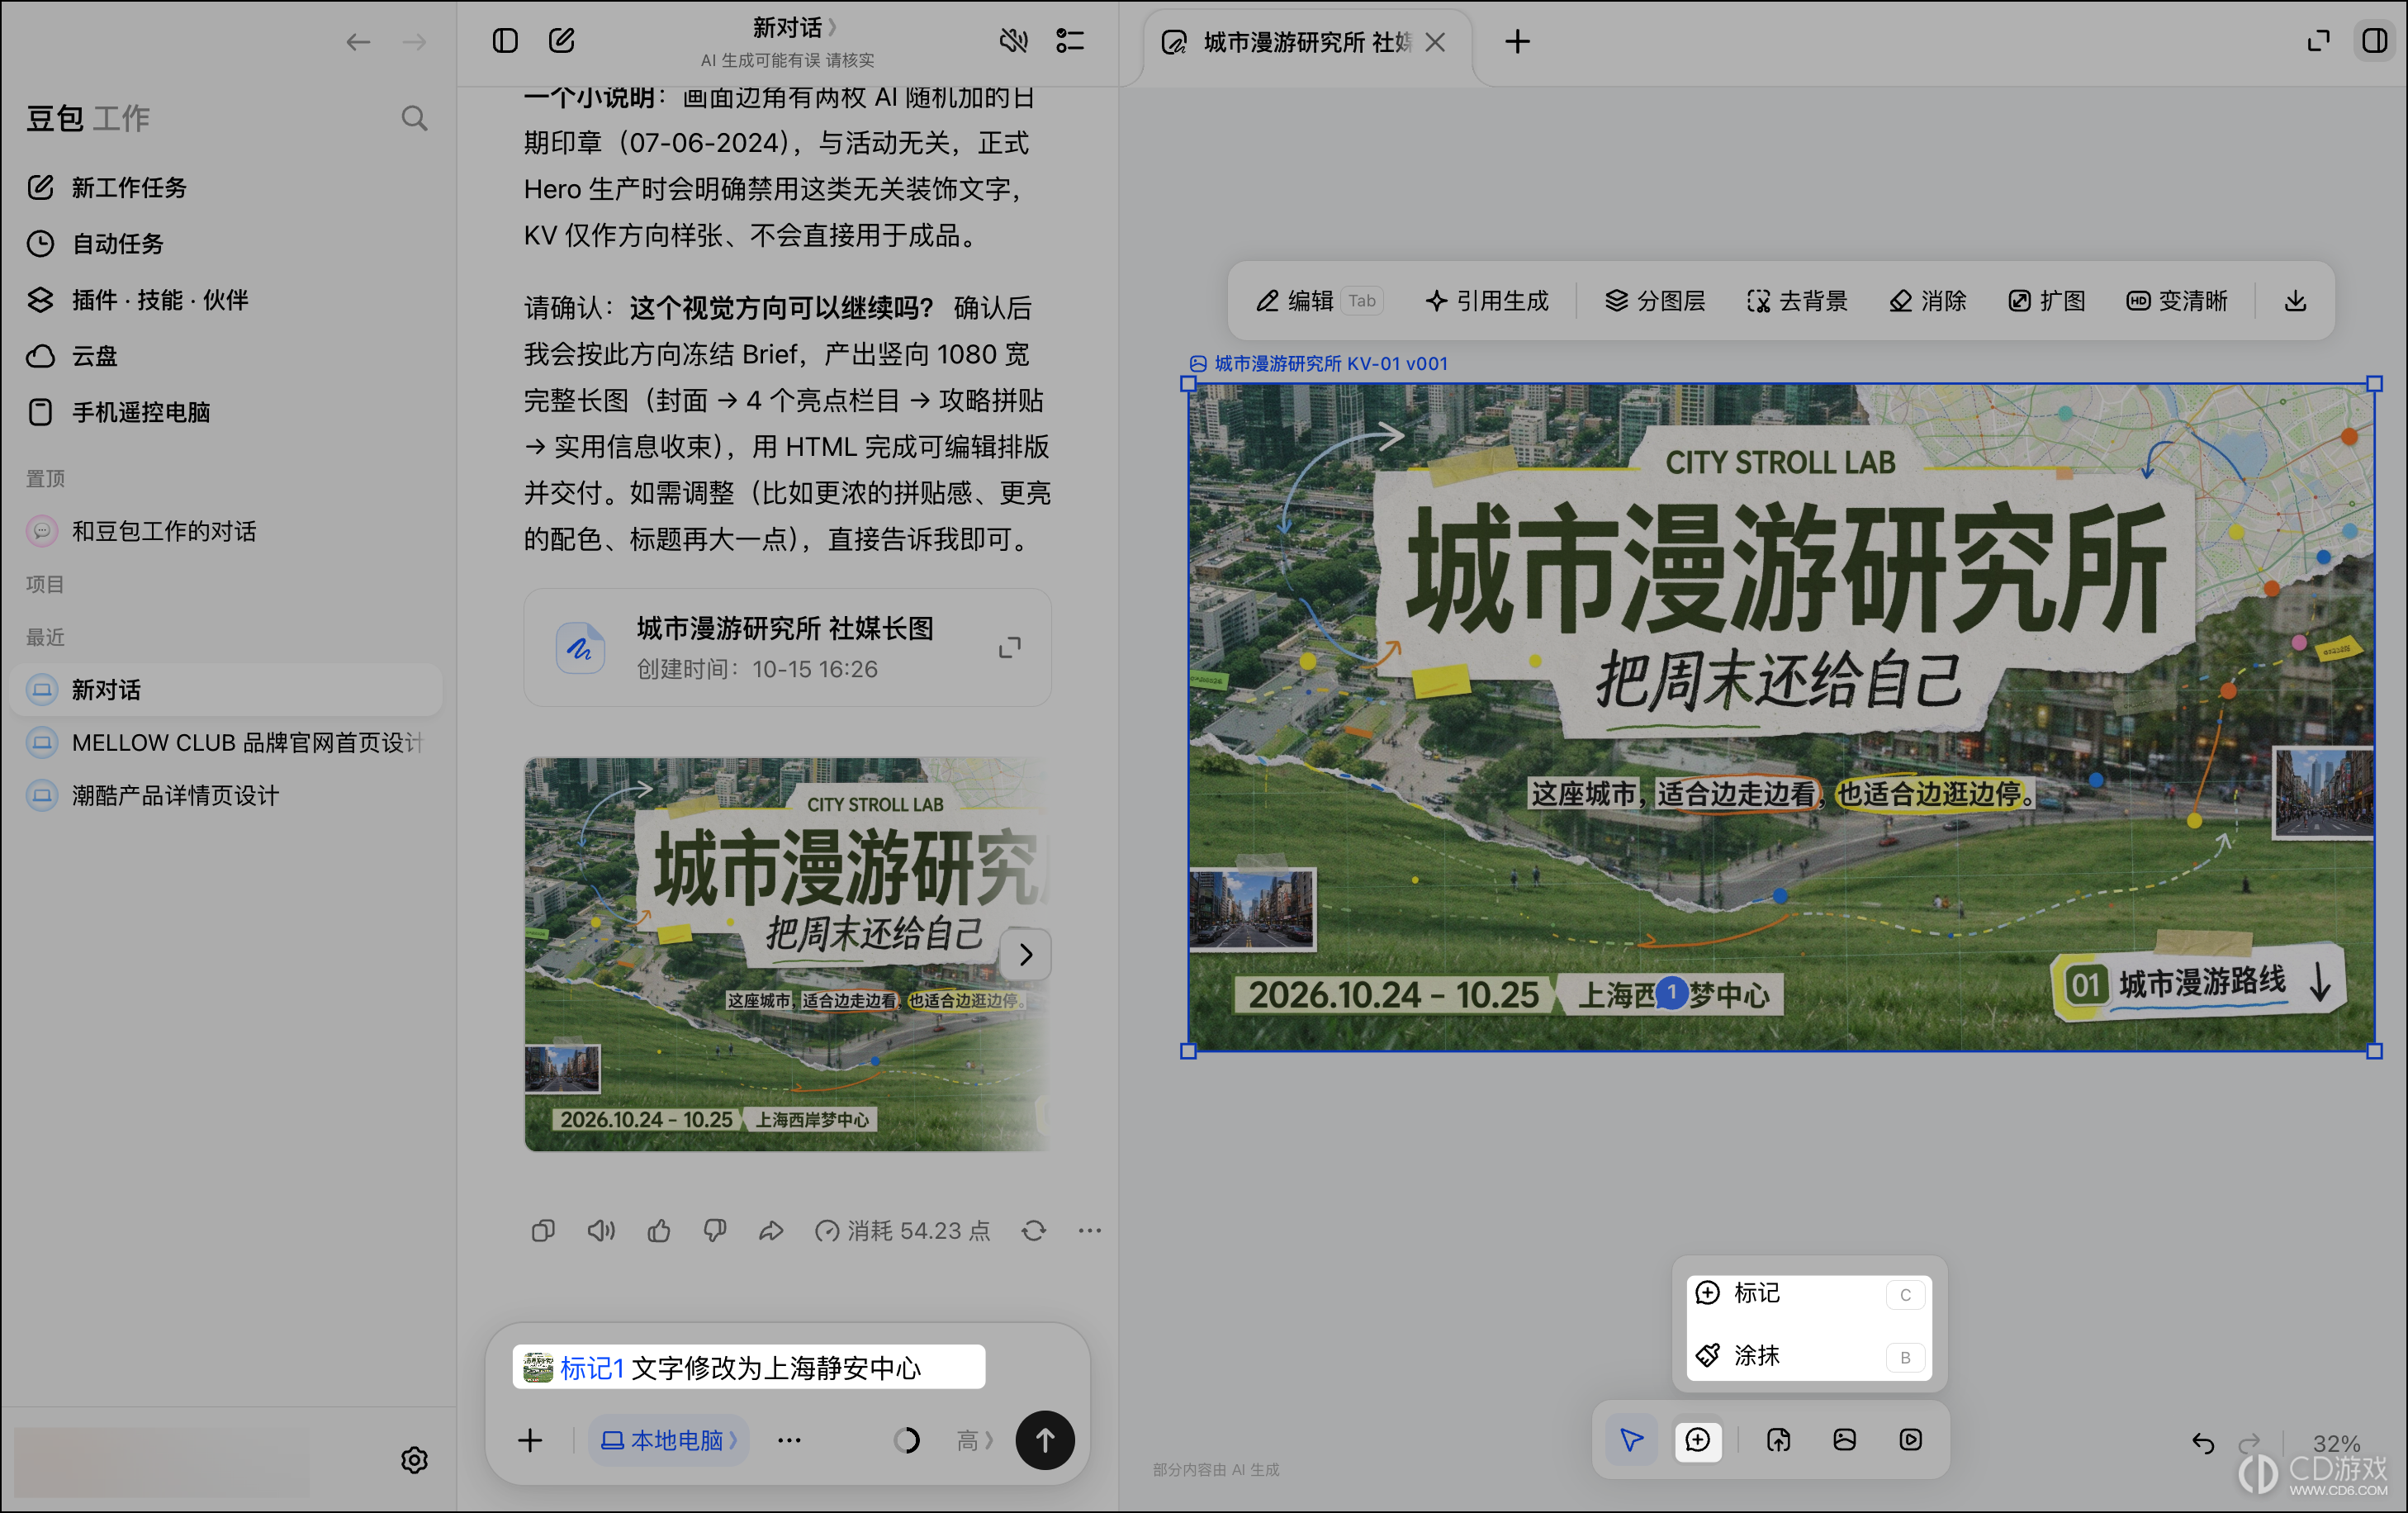The image size is (2408, 1513).
Task: Open 云盘
Action: tap(228, 356)
